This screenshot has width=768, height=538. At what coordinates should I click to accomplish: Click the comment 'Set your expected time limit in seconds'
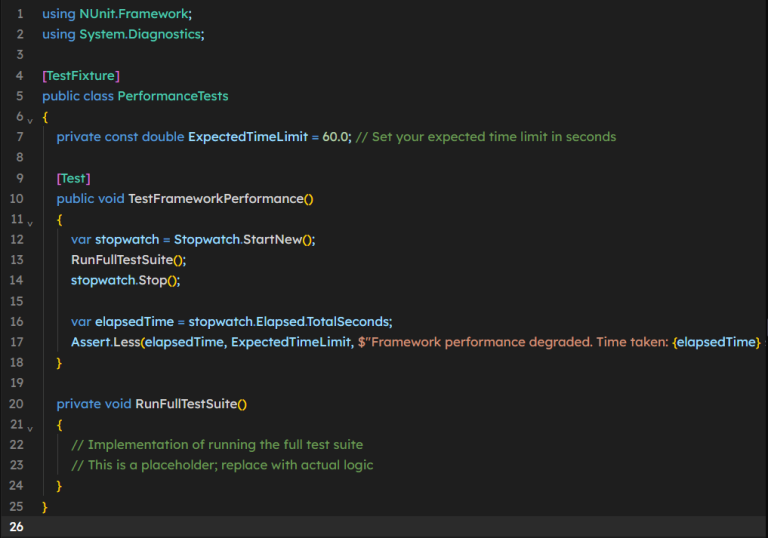[494, 137]
